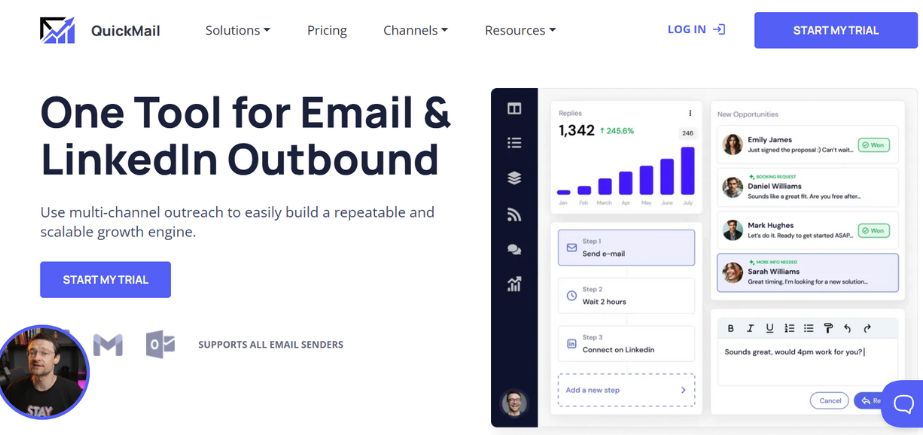
Task: Expand the Channels dropdown menu
Action: [x=415, y=30]
